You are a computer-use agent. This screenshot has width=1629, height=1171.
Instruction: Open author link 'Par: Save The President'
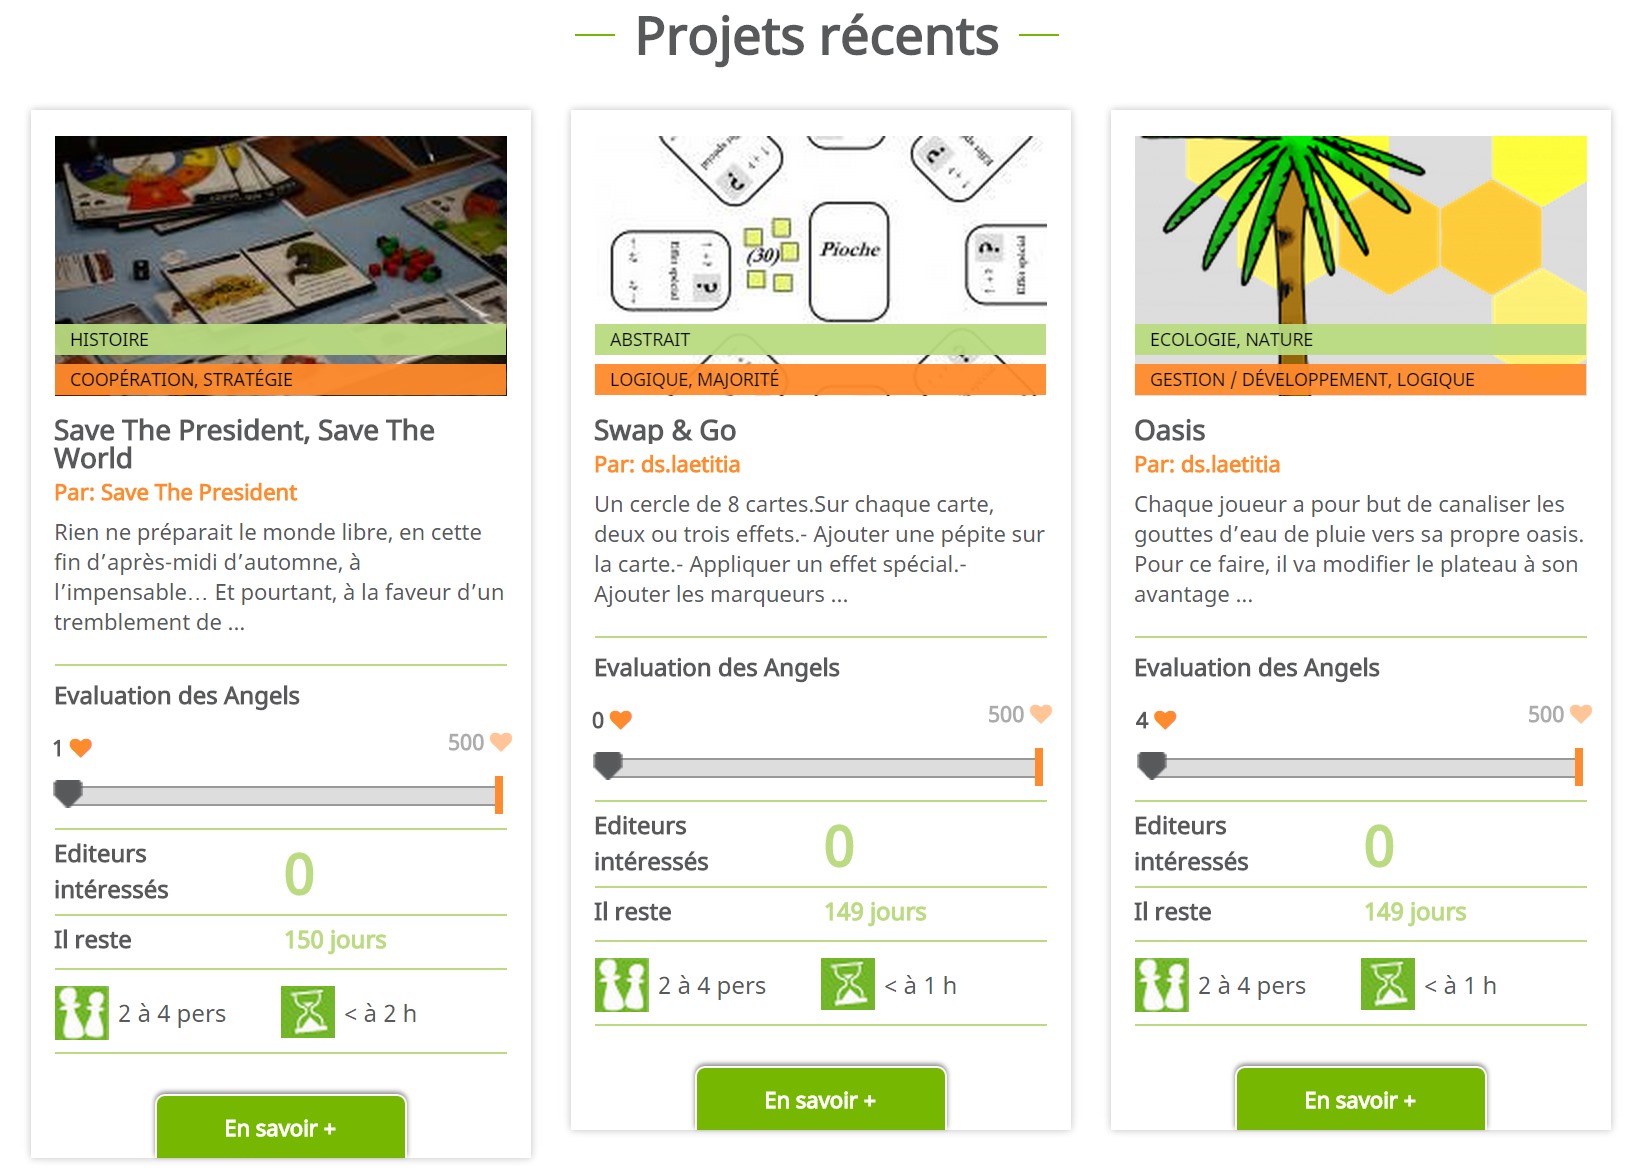point(176,493)
